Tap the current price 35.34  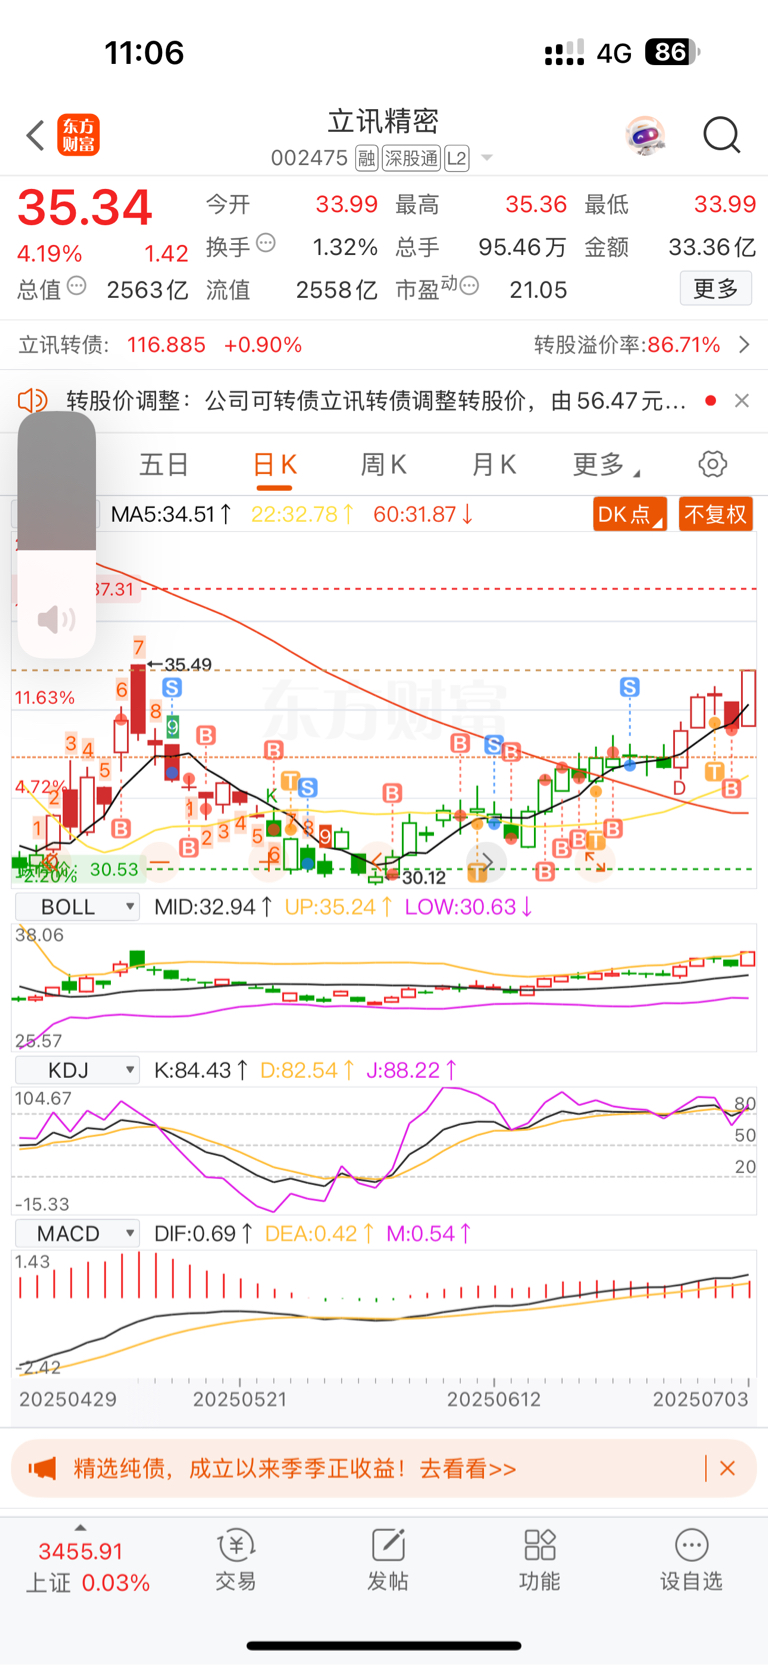(85, 208)
